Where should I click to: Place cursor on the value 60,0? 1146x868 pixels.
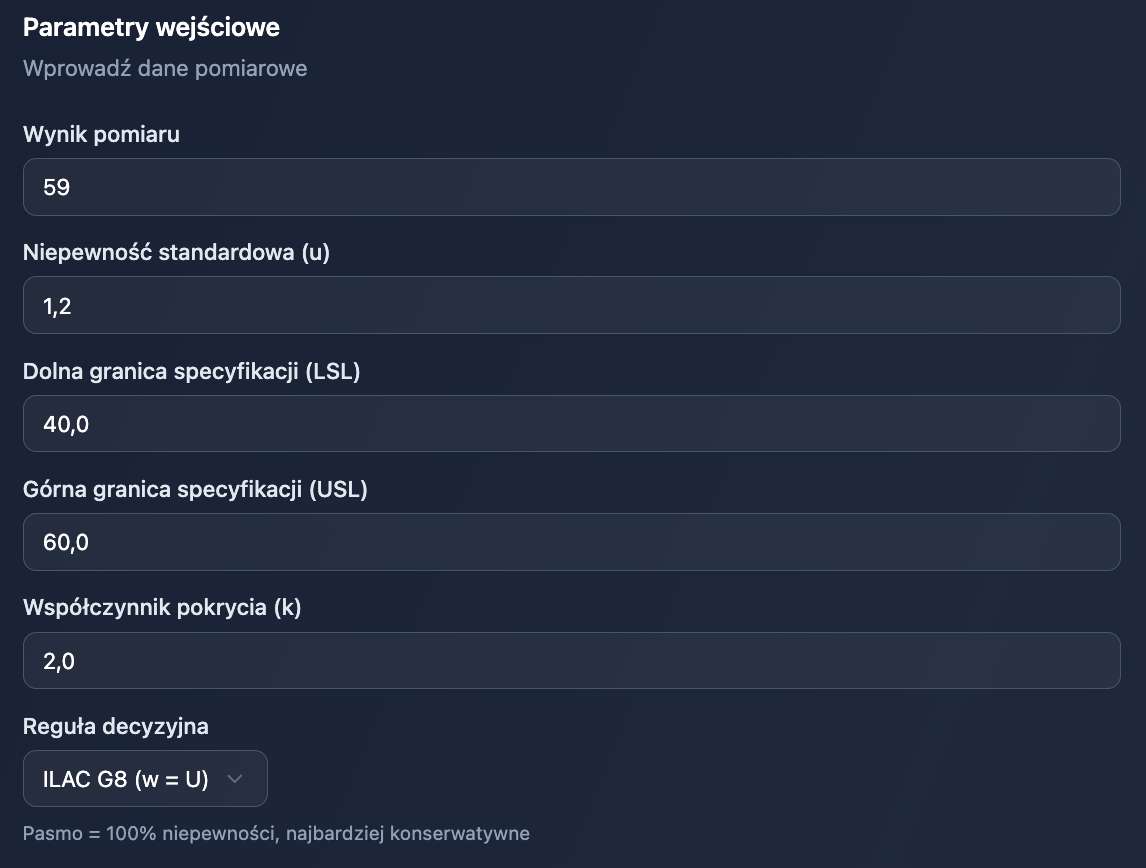click(x=66, y=542)
